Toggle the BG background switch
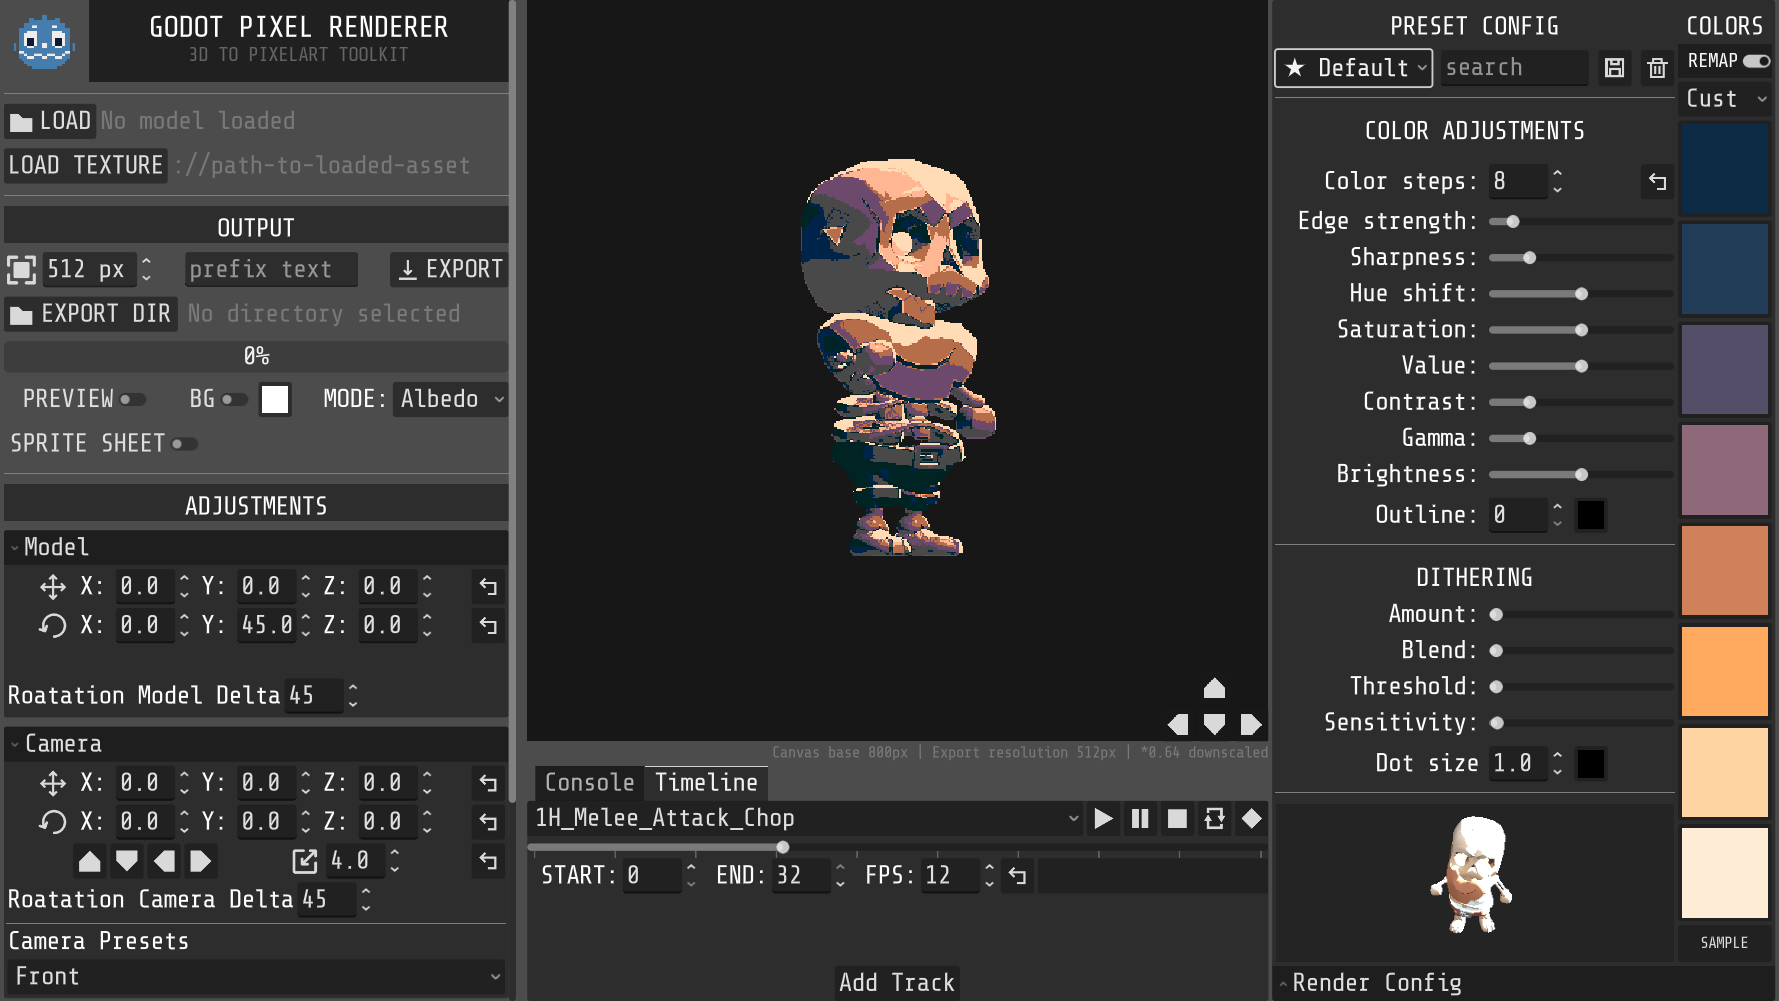The height and width of the screenshot is (1001, 1779). 234,400
